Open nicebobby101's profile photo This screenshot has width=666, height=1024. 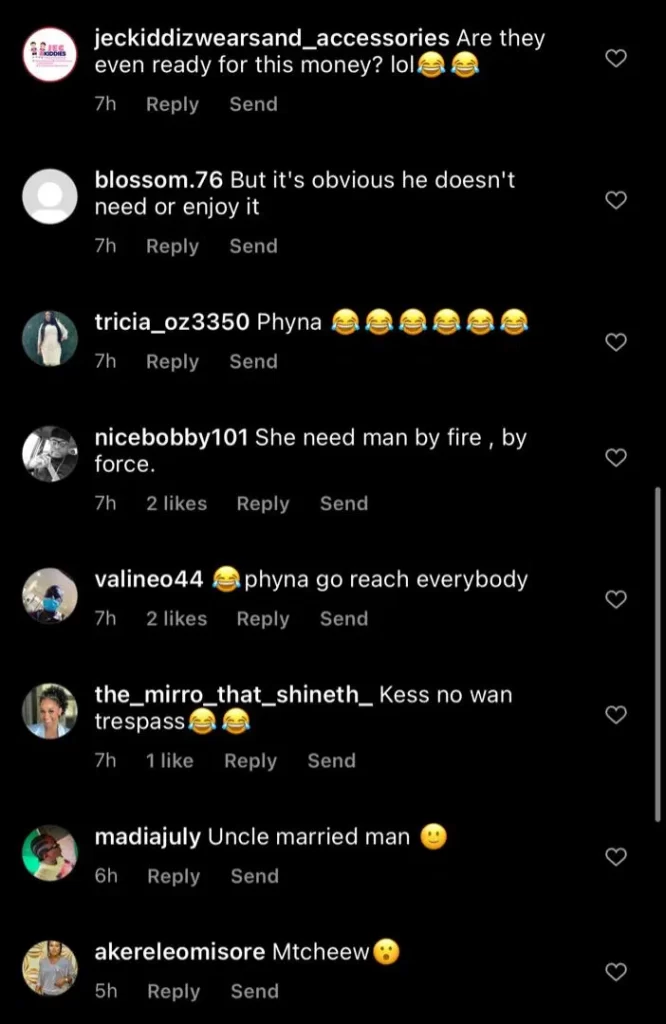pos(50,454)
